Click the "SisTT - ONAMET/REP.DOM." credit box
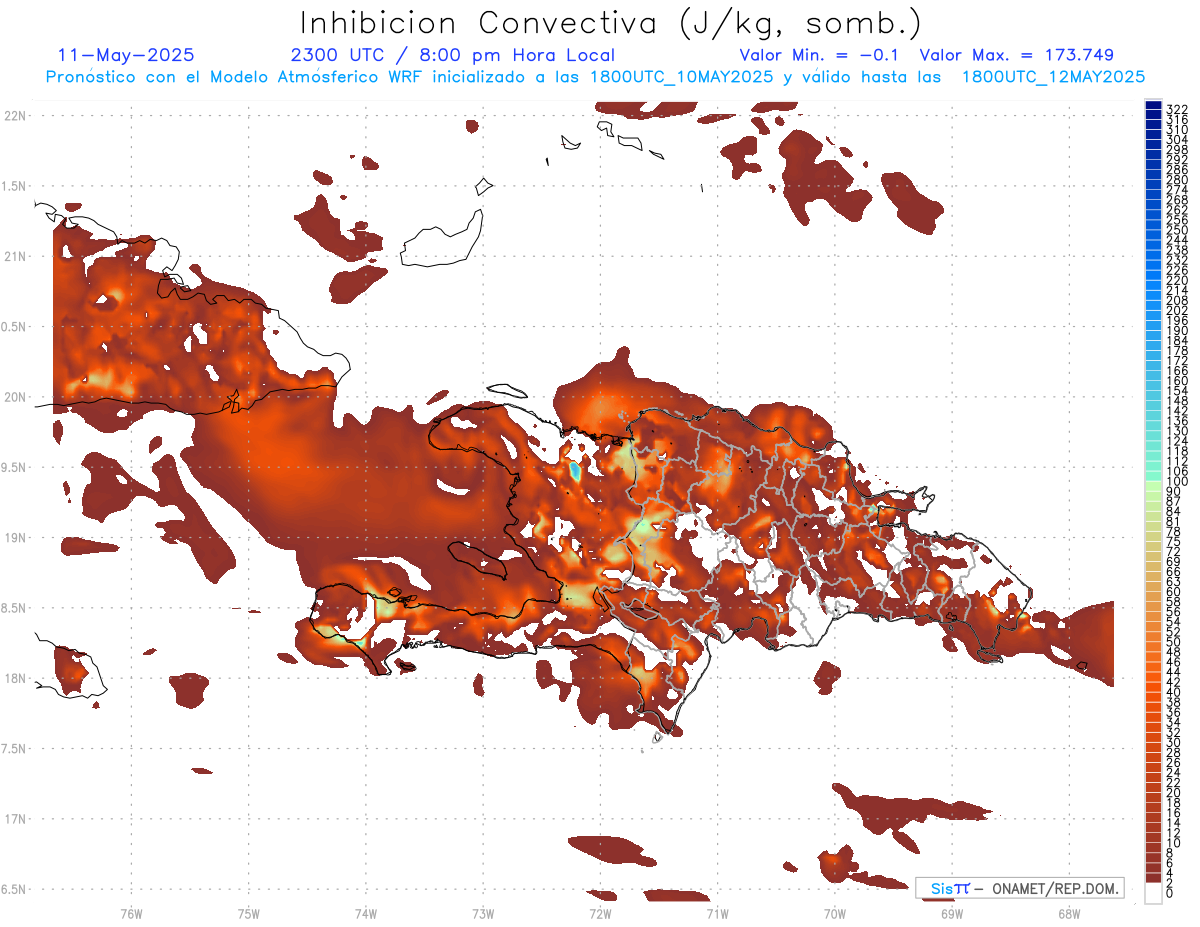 1019,888
